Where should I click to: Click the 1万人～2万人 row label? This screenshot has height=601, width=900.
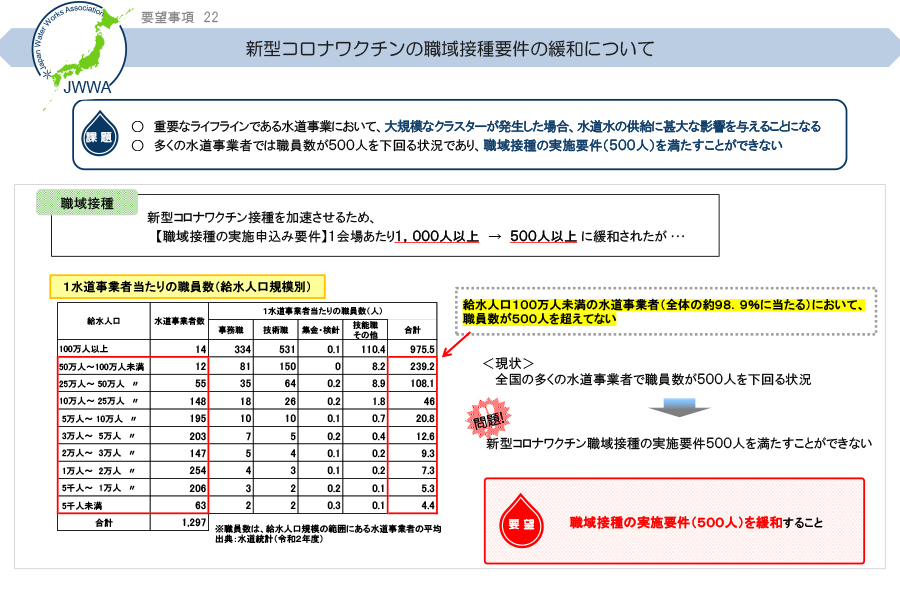[98, 471]
